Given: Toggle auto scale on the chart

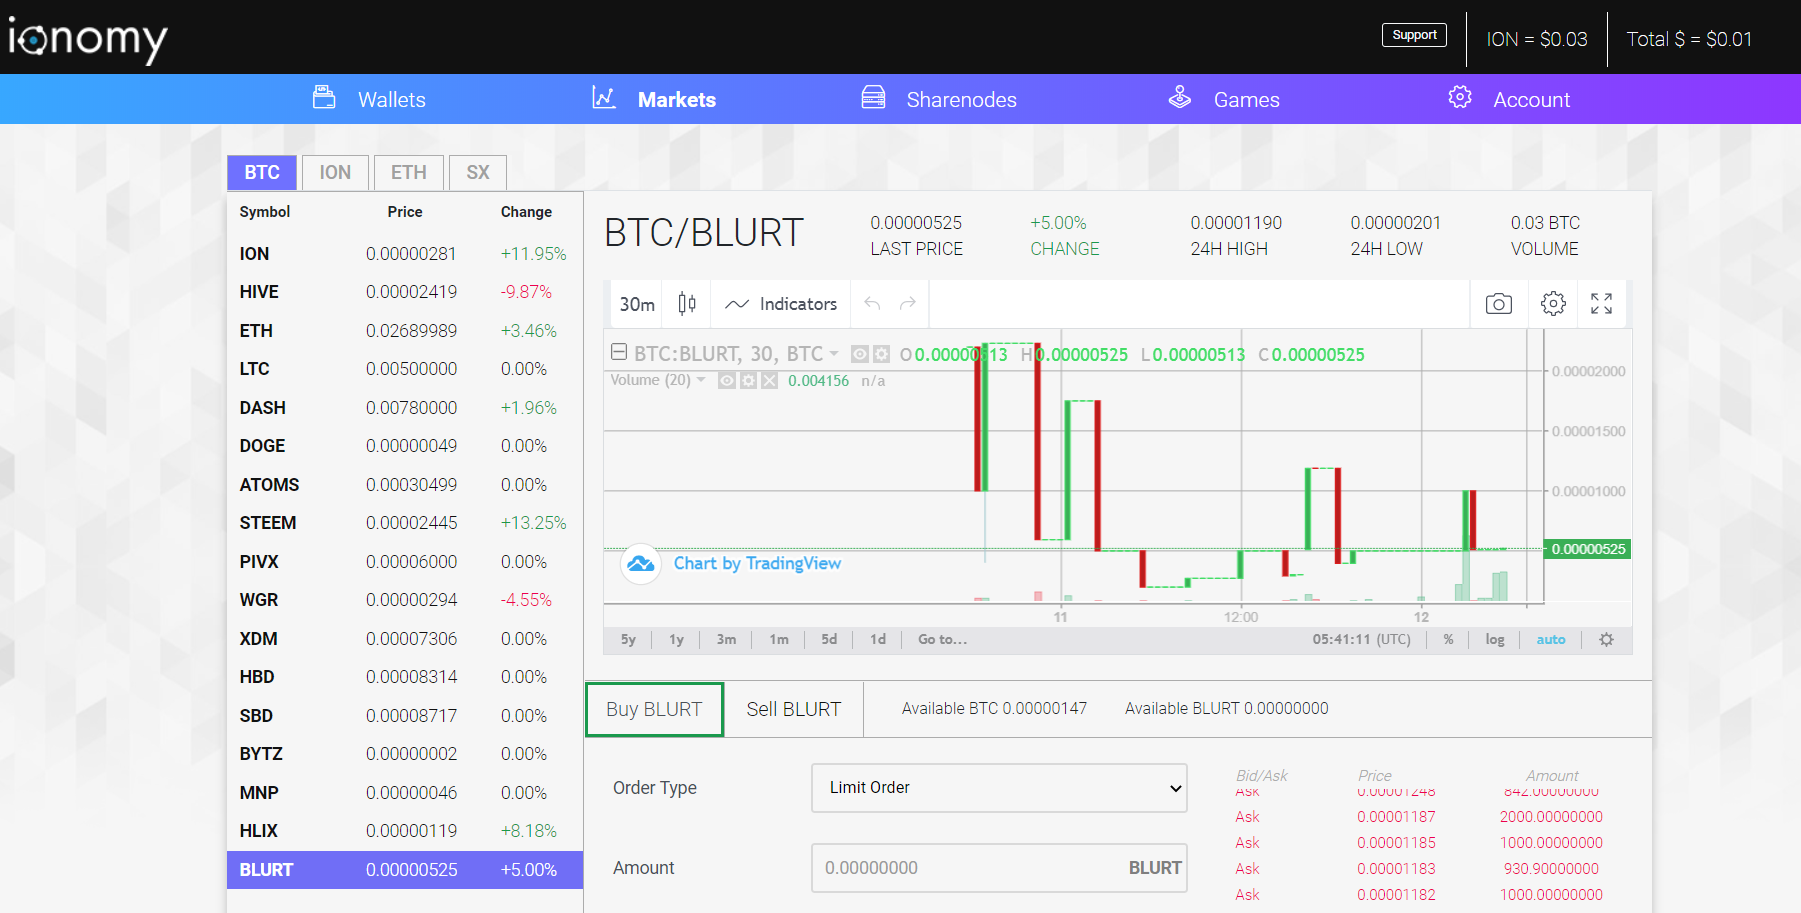Looking at the screenshot, I should click(1550, 640).
